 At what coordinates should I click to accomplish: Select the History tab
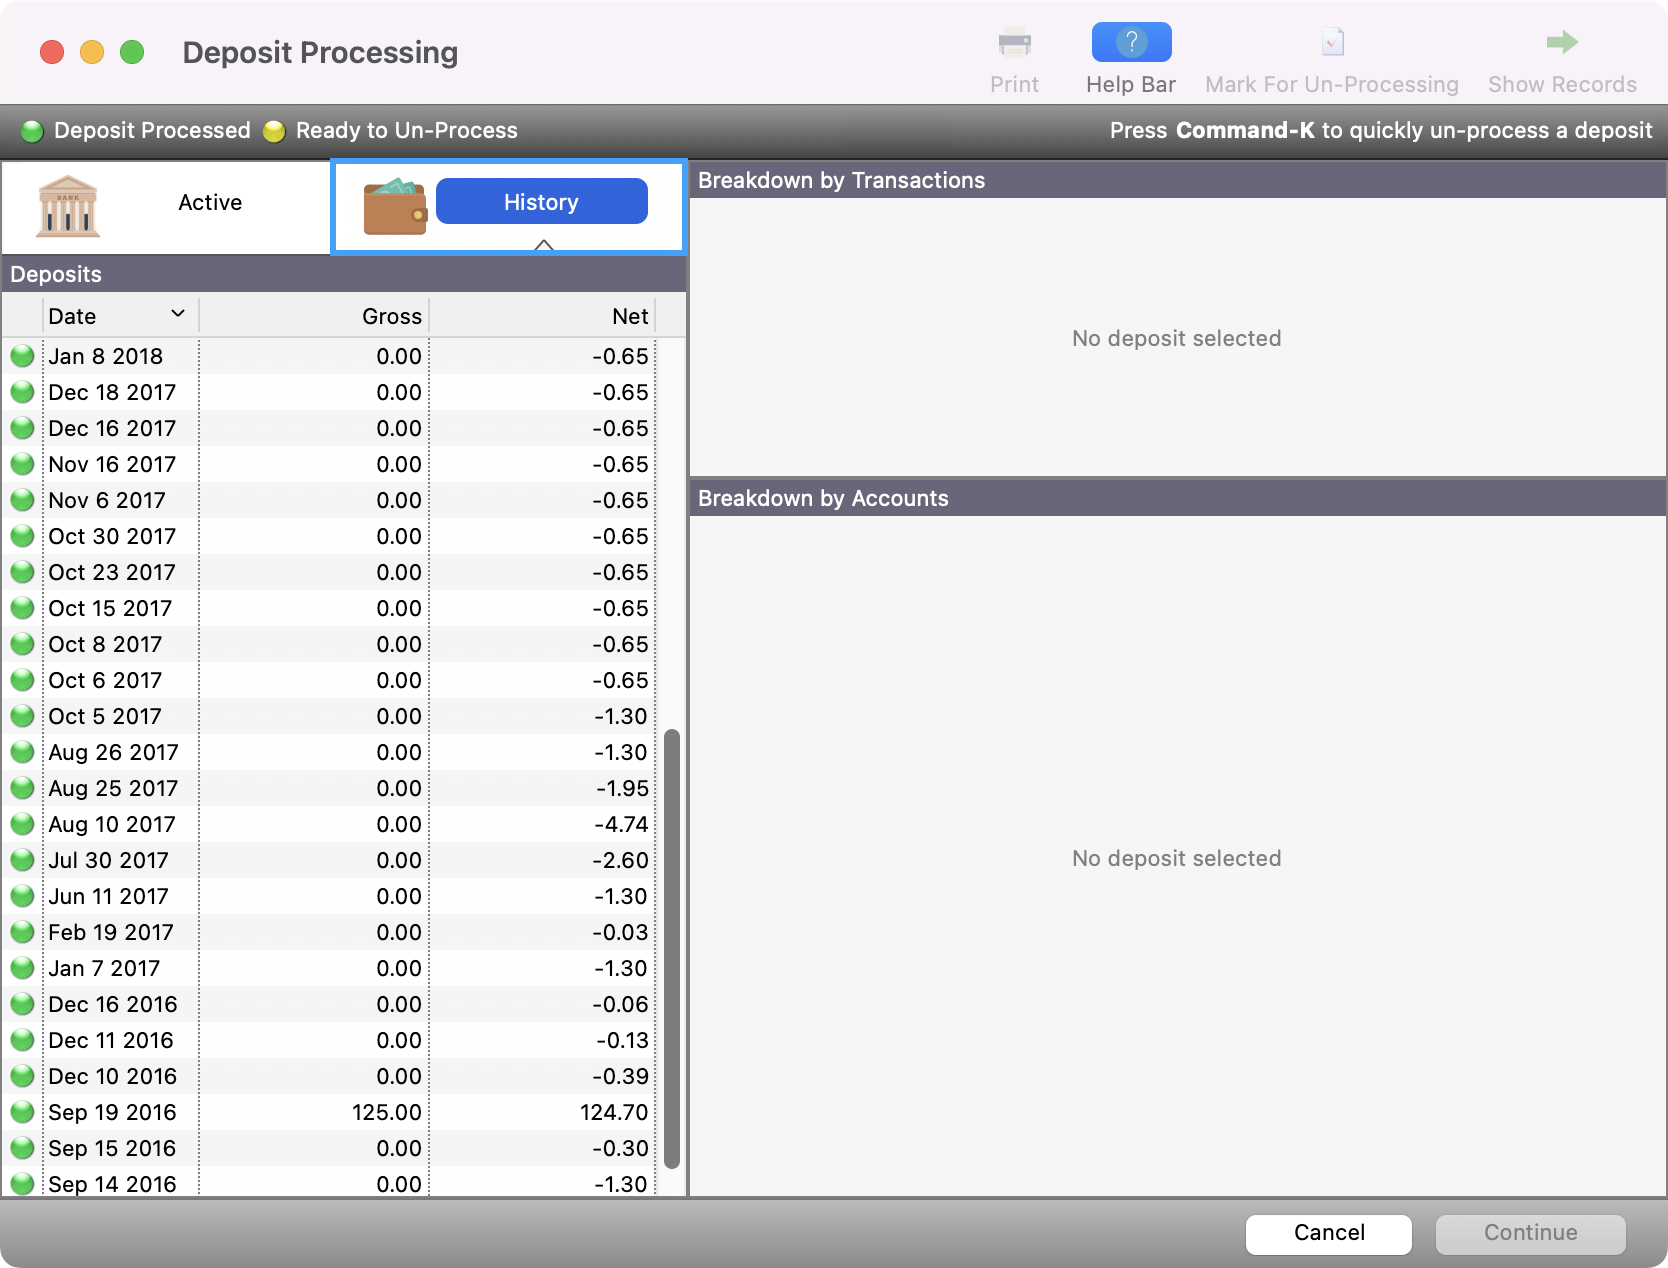(541, 201)
